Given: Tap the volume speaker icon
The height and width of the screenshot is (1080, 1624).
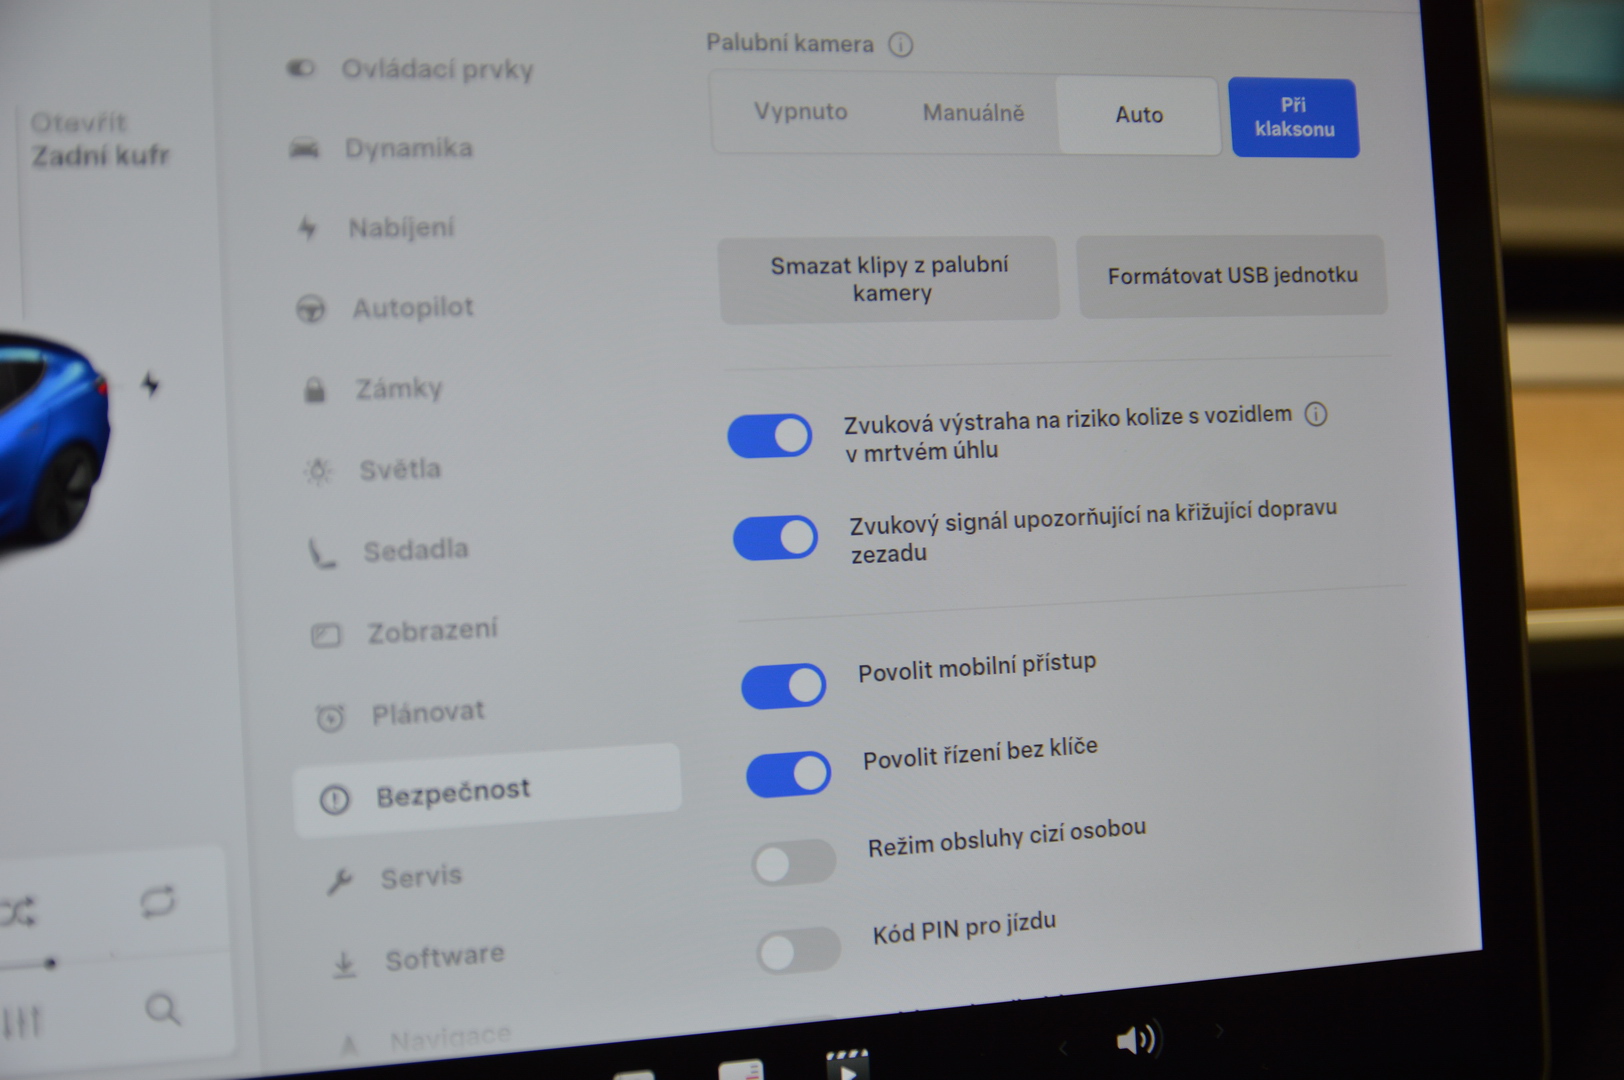Looking at the screenshot, I should coord(1135,1040).
